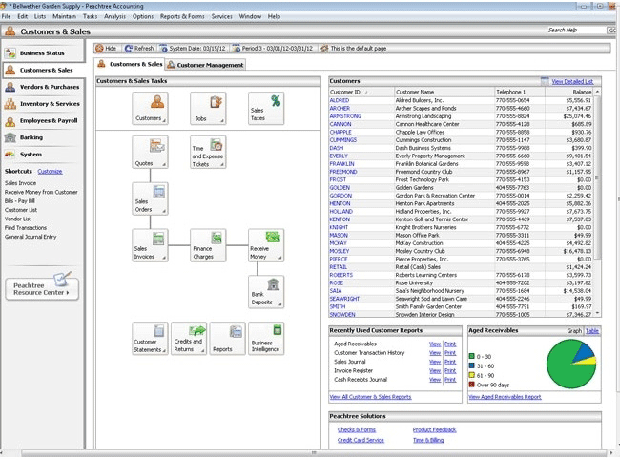This screenshot has height=460, width=620.
Task: Open the Finance Charges task icon
Action: coord(208,245)
